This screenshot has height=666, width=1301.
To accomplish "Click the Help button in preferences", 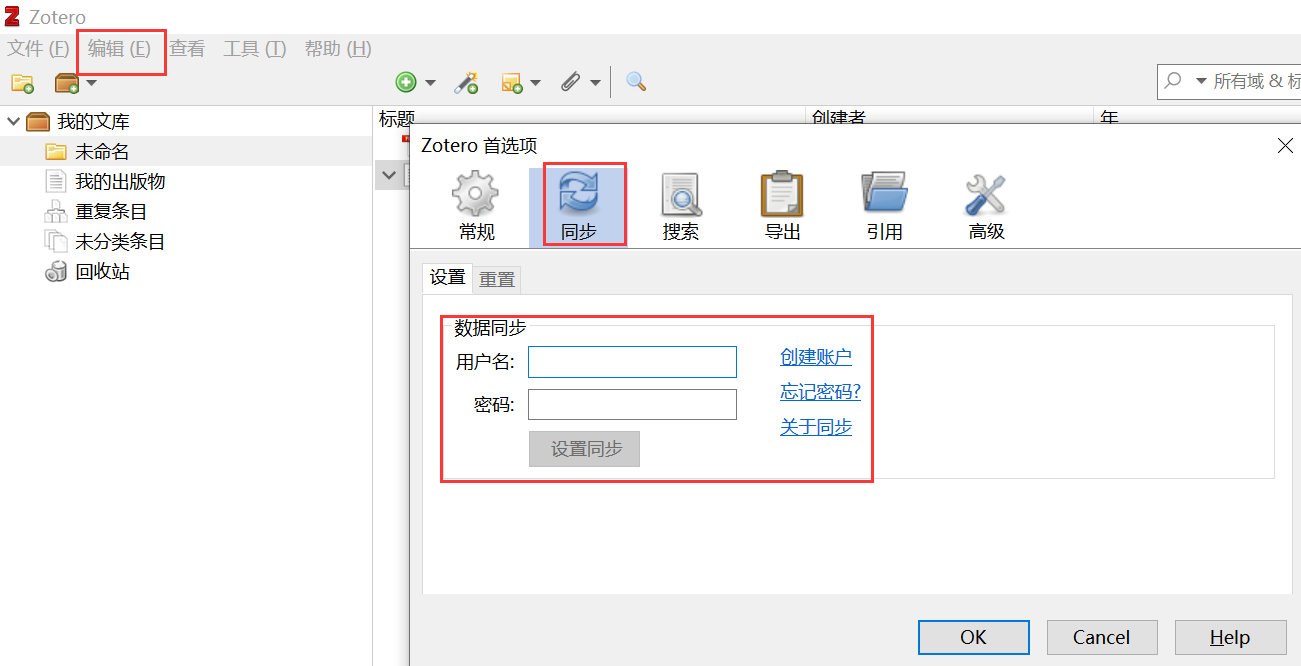I will click(x=1230, y=637).
